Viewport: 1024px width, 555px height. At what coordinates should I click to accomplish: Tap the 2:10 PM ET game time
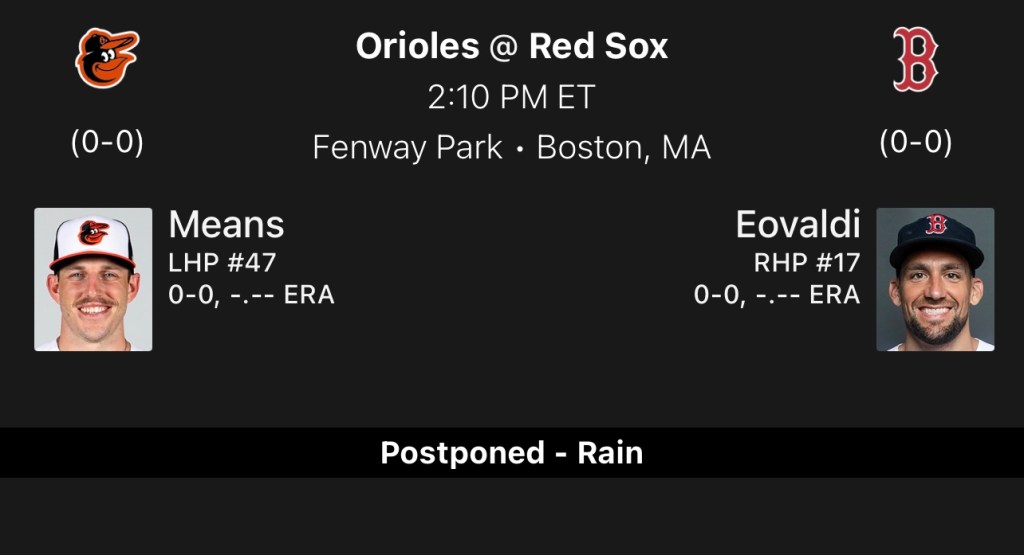coord(512,97)
